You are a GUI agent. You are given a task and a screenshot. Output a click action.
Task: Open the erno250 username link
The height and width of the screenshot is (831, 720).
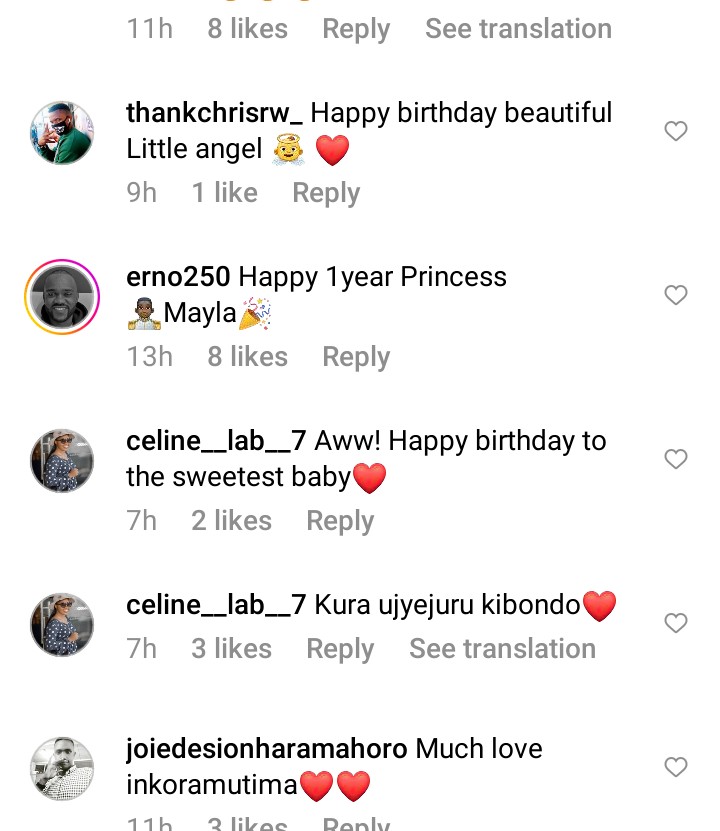[x=178, y=277]
